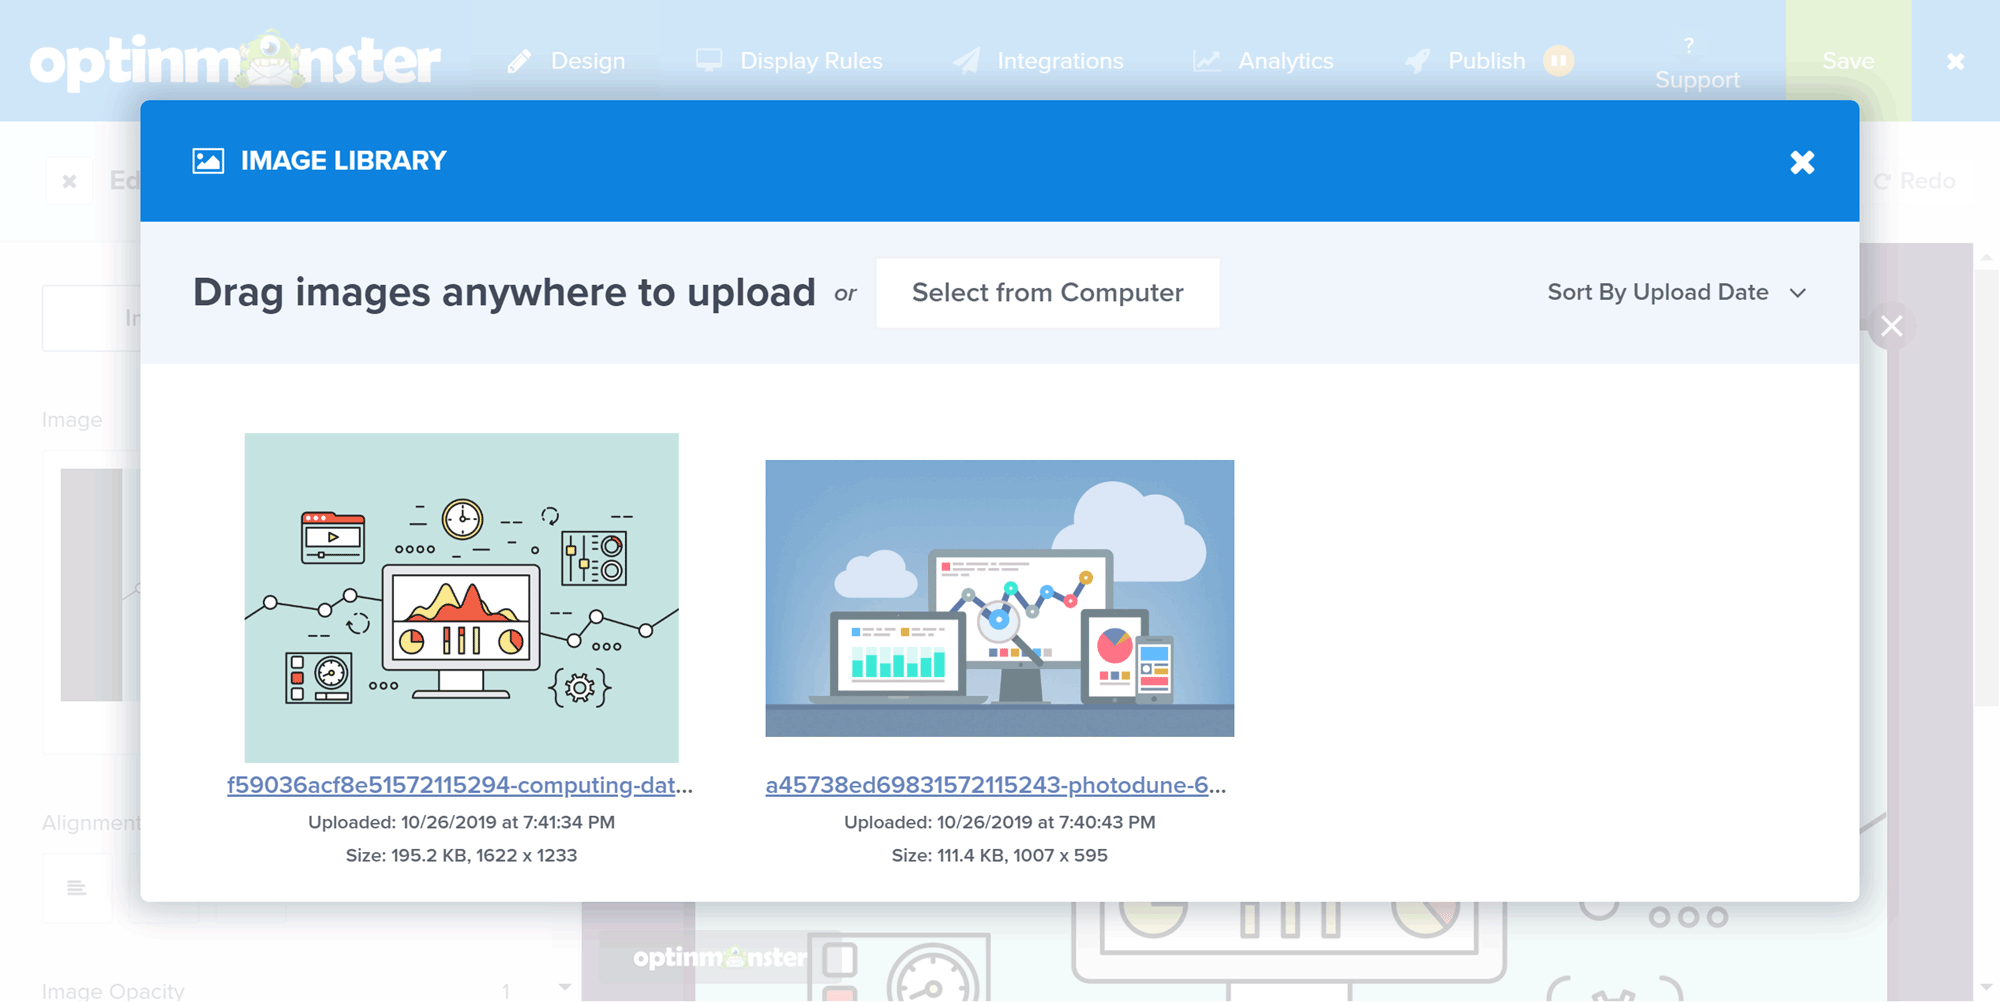Click the Redo button behind dialog

[1914, 181]
